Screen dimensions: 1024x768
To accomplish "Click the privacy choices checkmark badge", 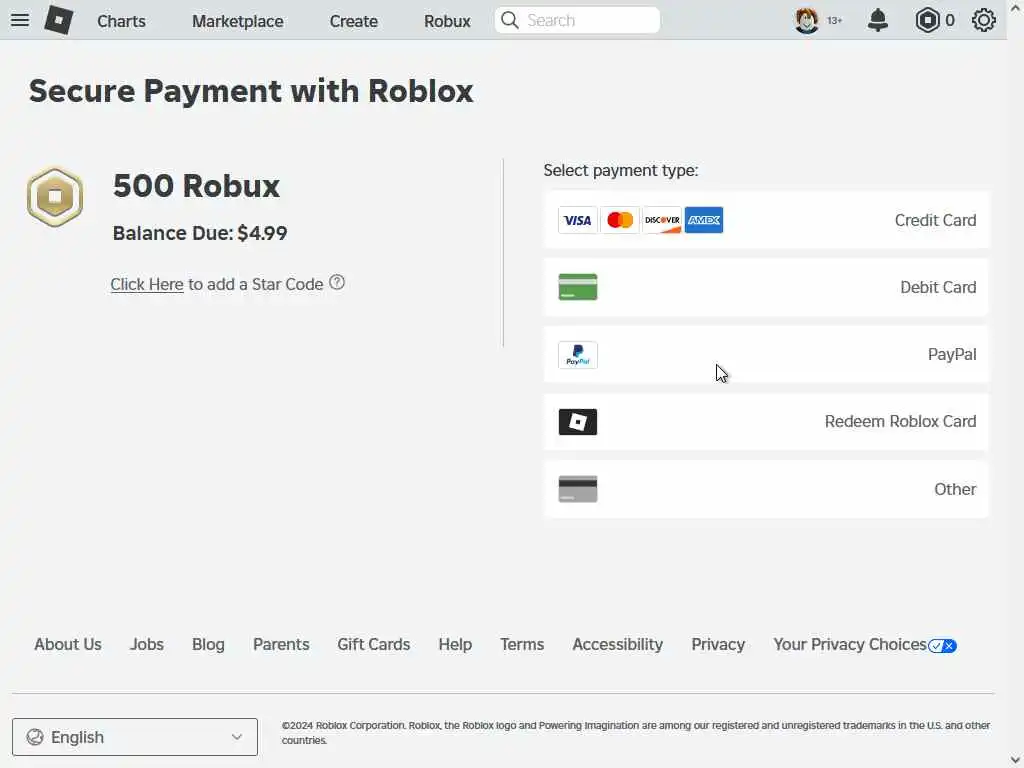I will (942, 646).
